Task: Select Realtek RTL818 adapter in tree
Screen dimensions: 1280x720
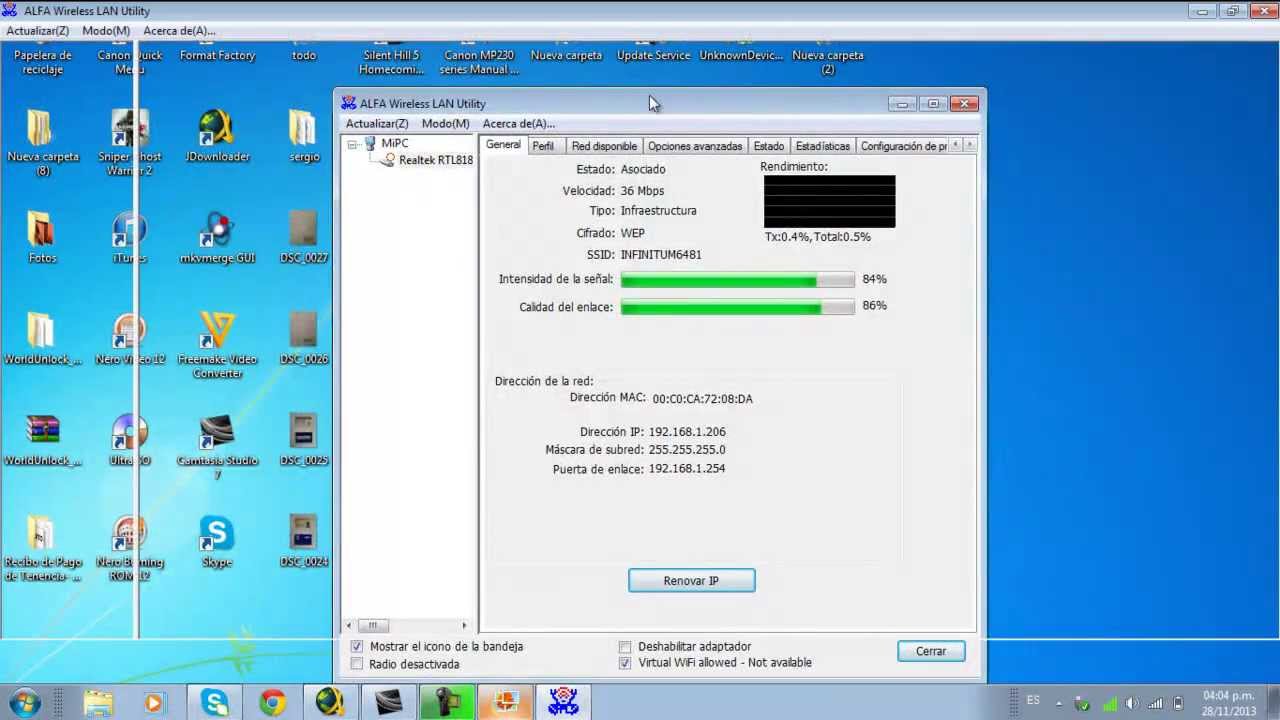Action: tap(435, 160)
